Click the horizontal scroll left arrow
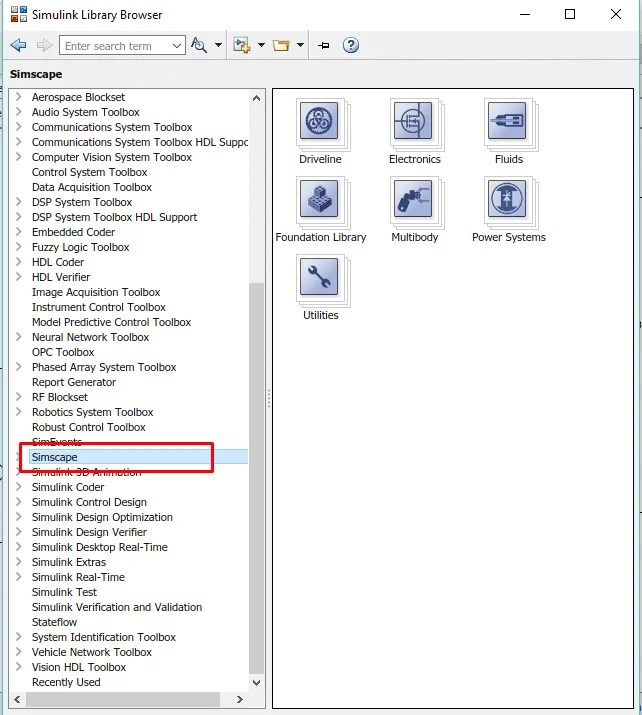Screen dimensions: 642x715 coord(17,699)
